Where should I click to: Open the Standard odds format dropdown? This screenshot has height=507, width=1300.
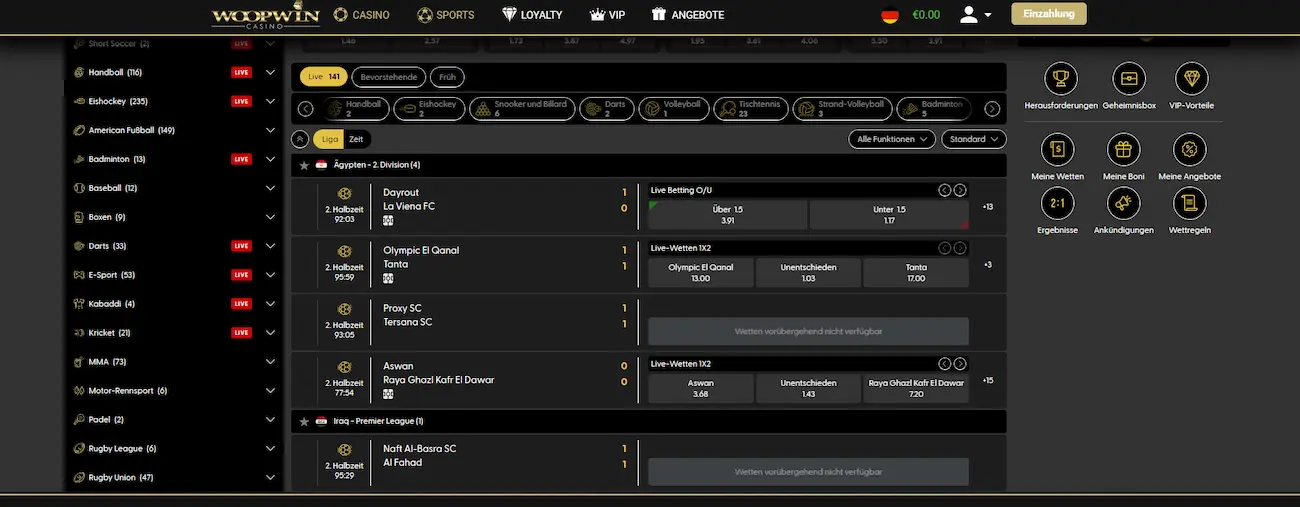coord(973,139)
